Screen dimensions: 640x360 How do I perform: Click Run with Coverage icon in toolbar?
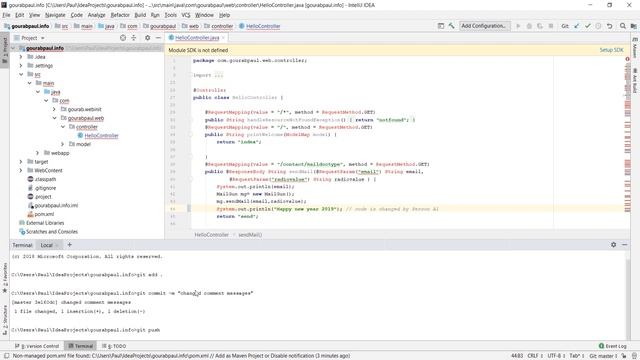pos(540,26)
